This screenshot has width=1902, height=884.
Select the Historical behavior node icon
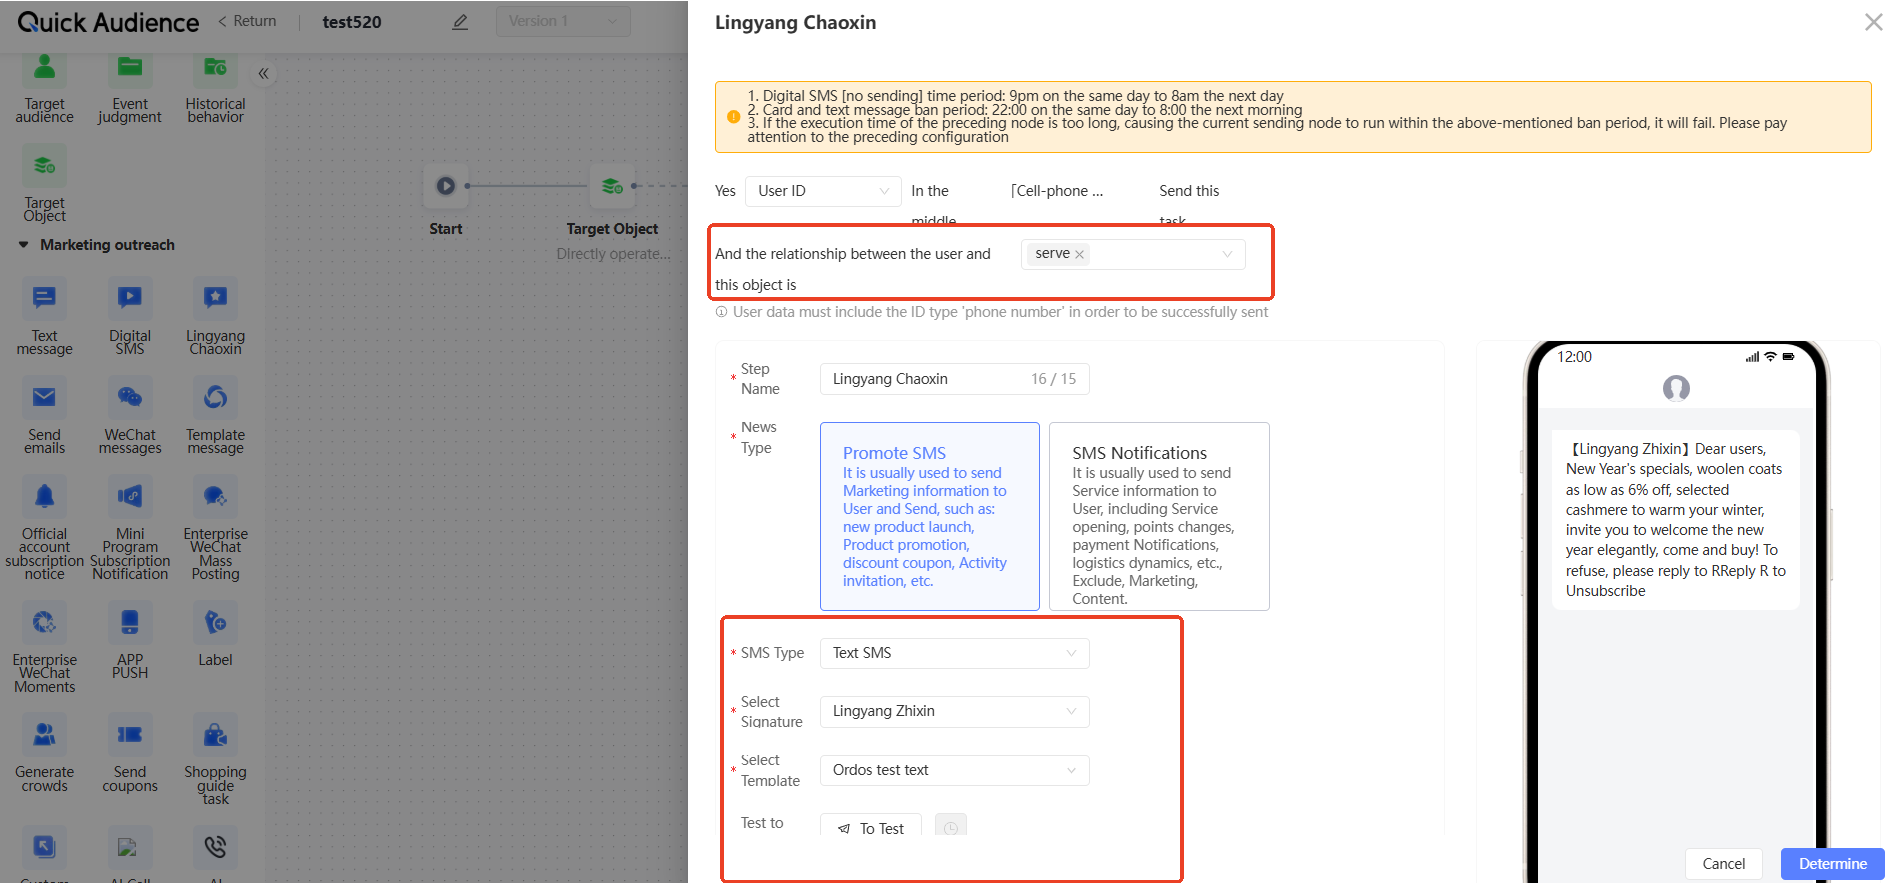click(215, 68)
